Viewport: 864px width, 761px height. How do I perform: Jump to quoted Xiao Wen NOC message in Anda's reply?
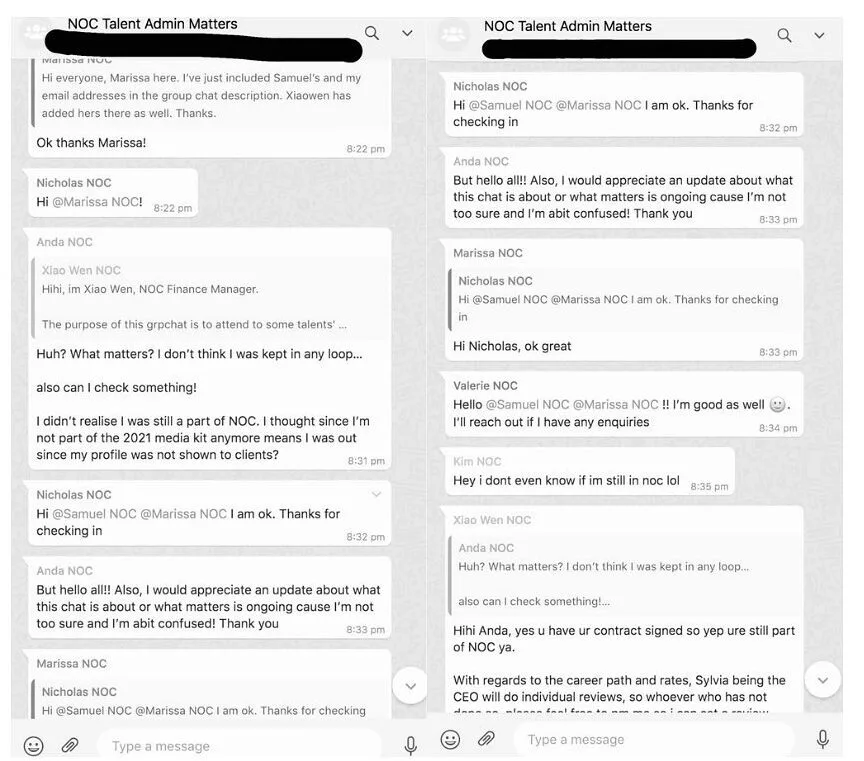click(200, 297)
